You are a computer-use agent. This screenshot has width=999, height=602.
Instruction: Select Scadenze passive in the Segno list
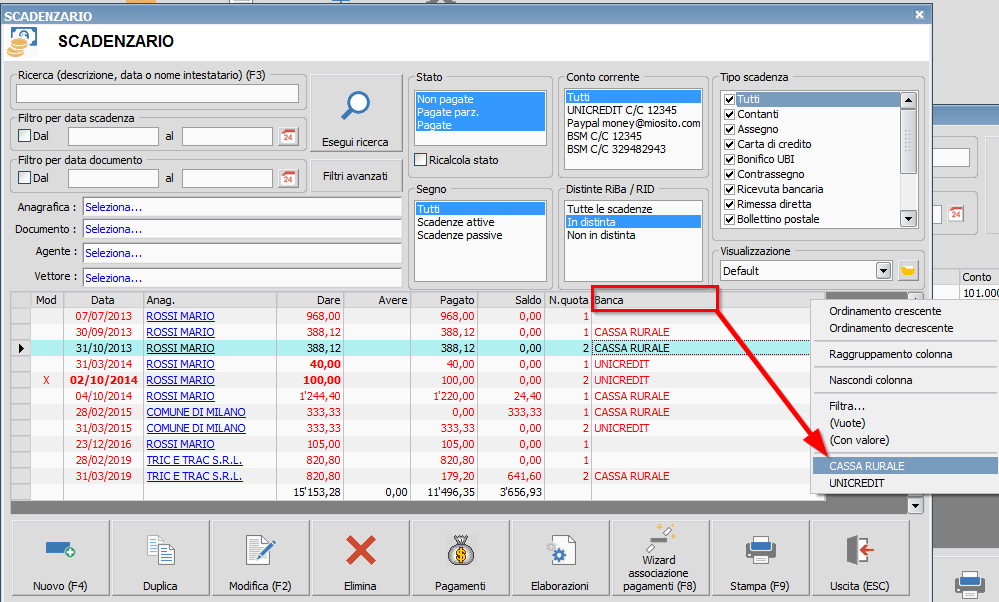click(480, 235)
